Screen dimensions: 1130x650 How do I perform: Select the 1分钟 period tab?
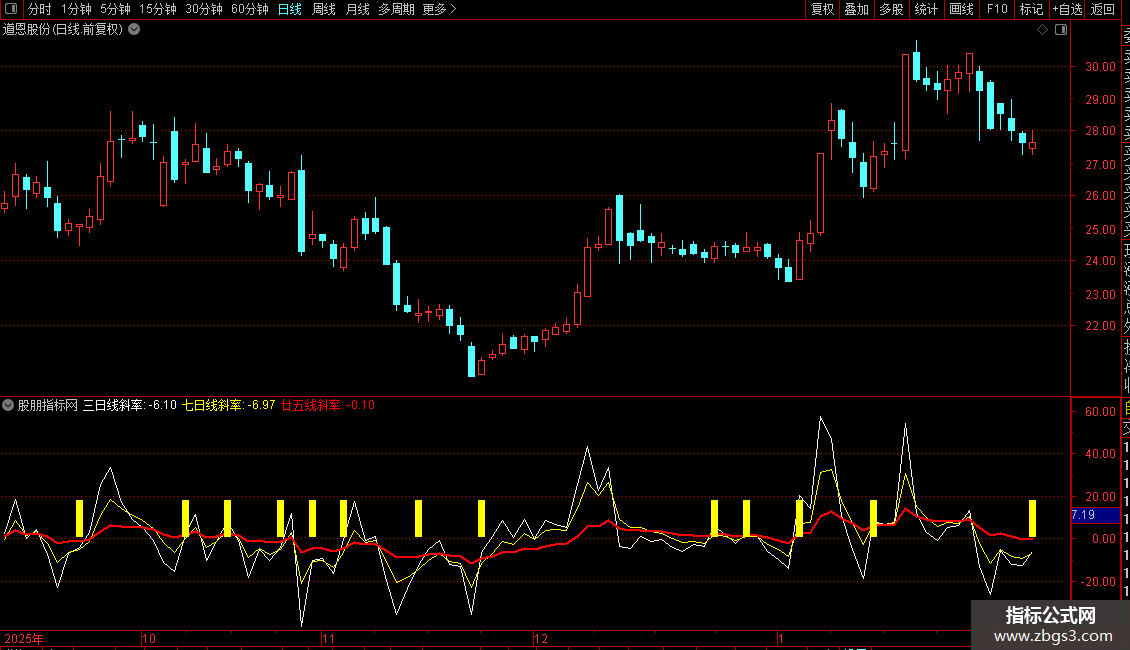pyautogui.click(x=76, y=9)
